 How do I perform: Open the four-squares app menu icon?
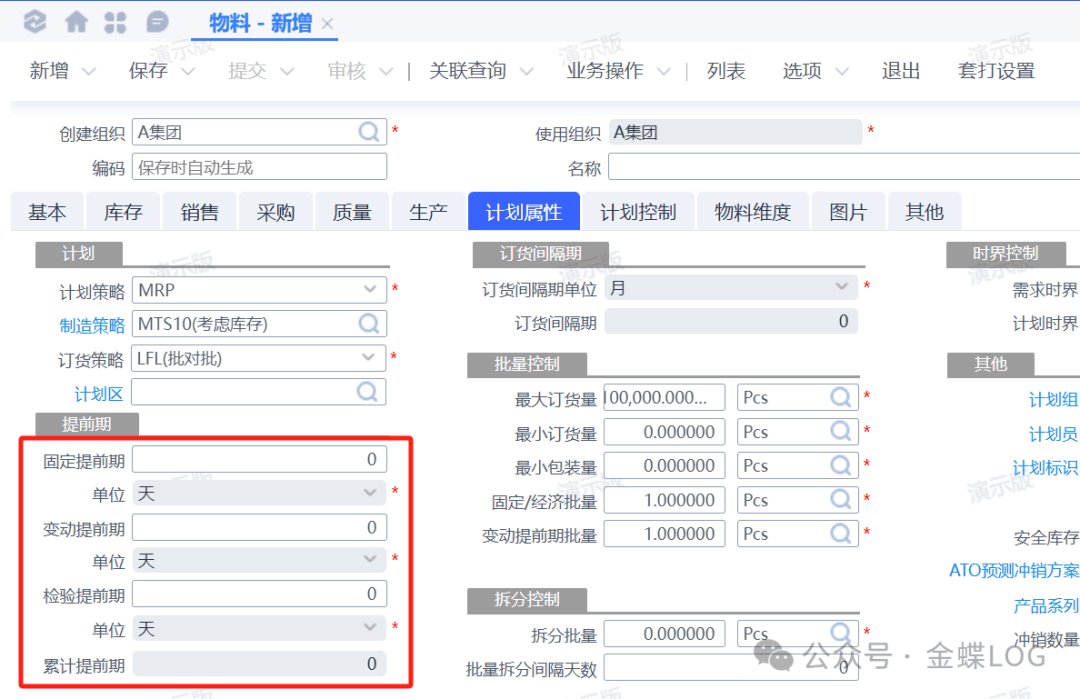tap(116, 21)
